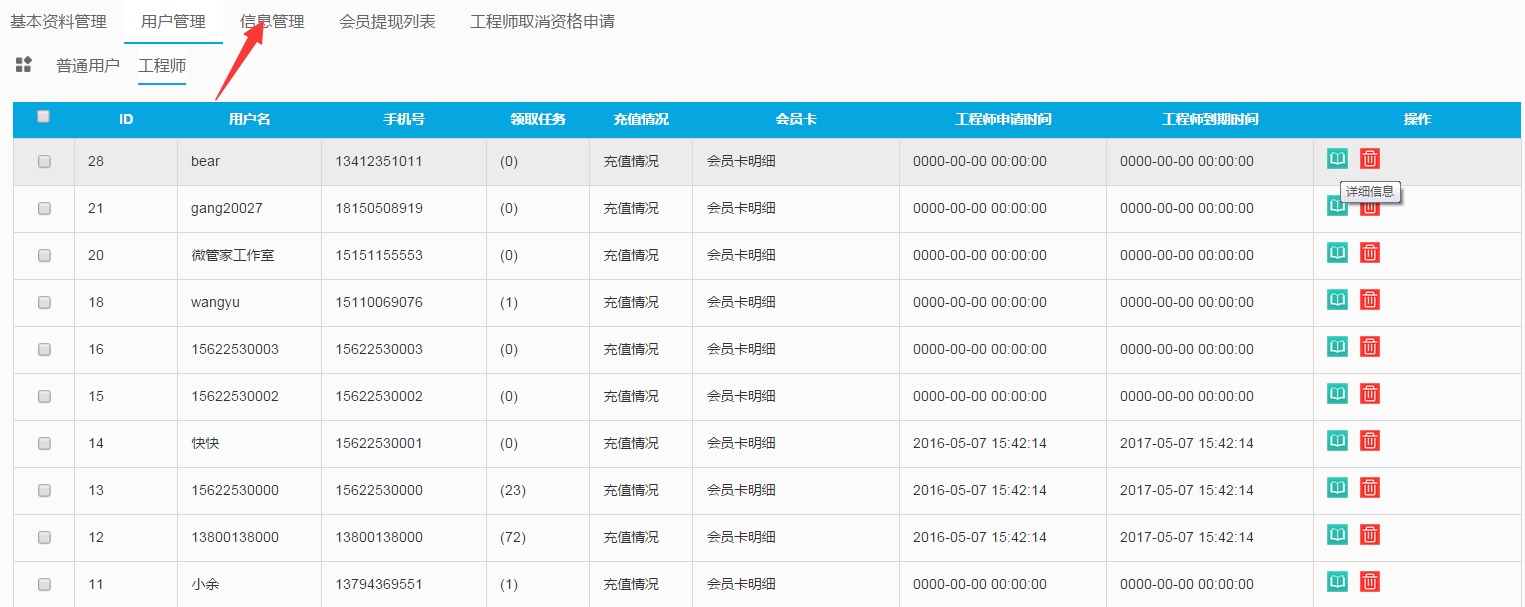Open details for user 快快
Screen dimensions: 1525x607
click(x=1337, y=441)
